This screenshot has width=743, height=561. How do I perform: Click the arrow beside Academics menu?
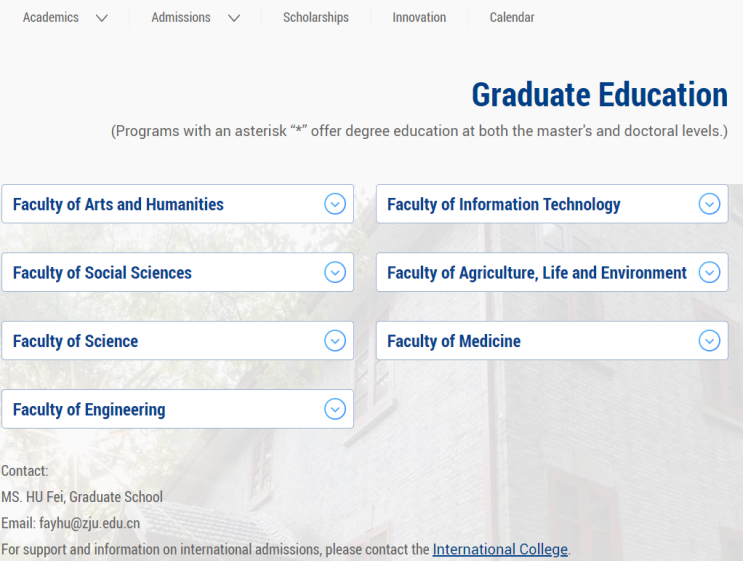(x=102, y=18)
